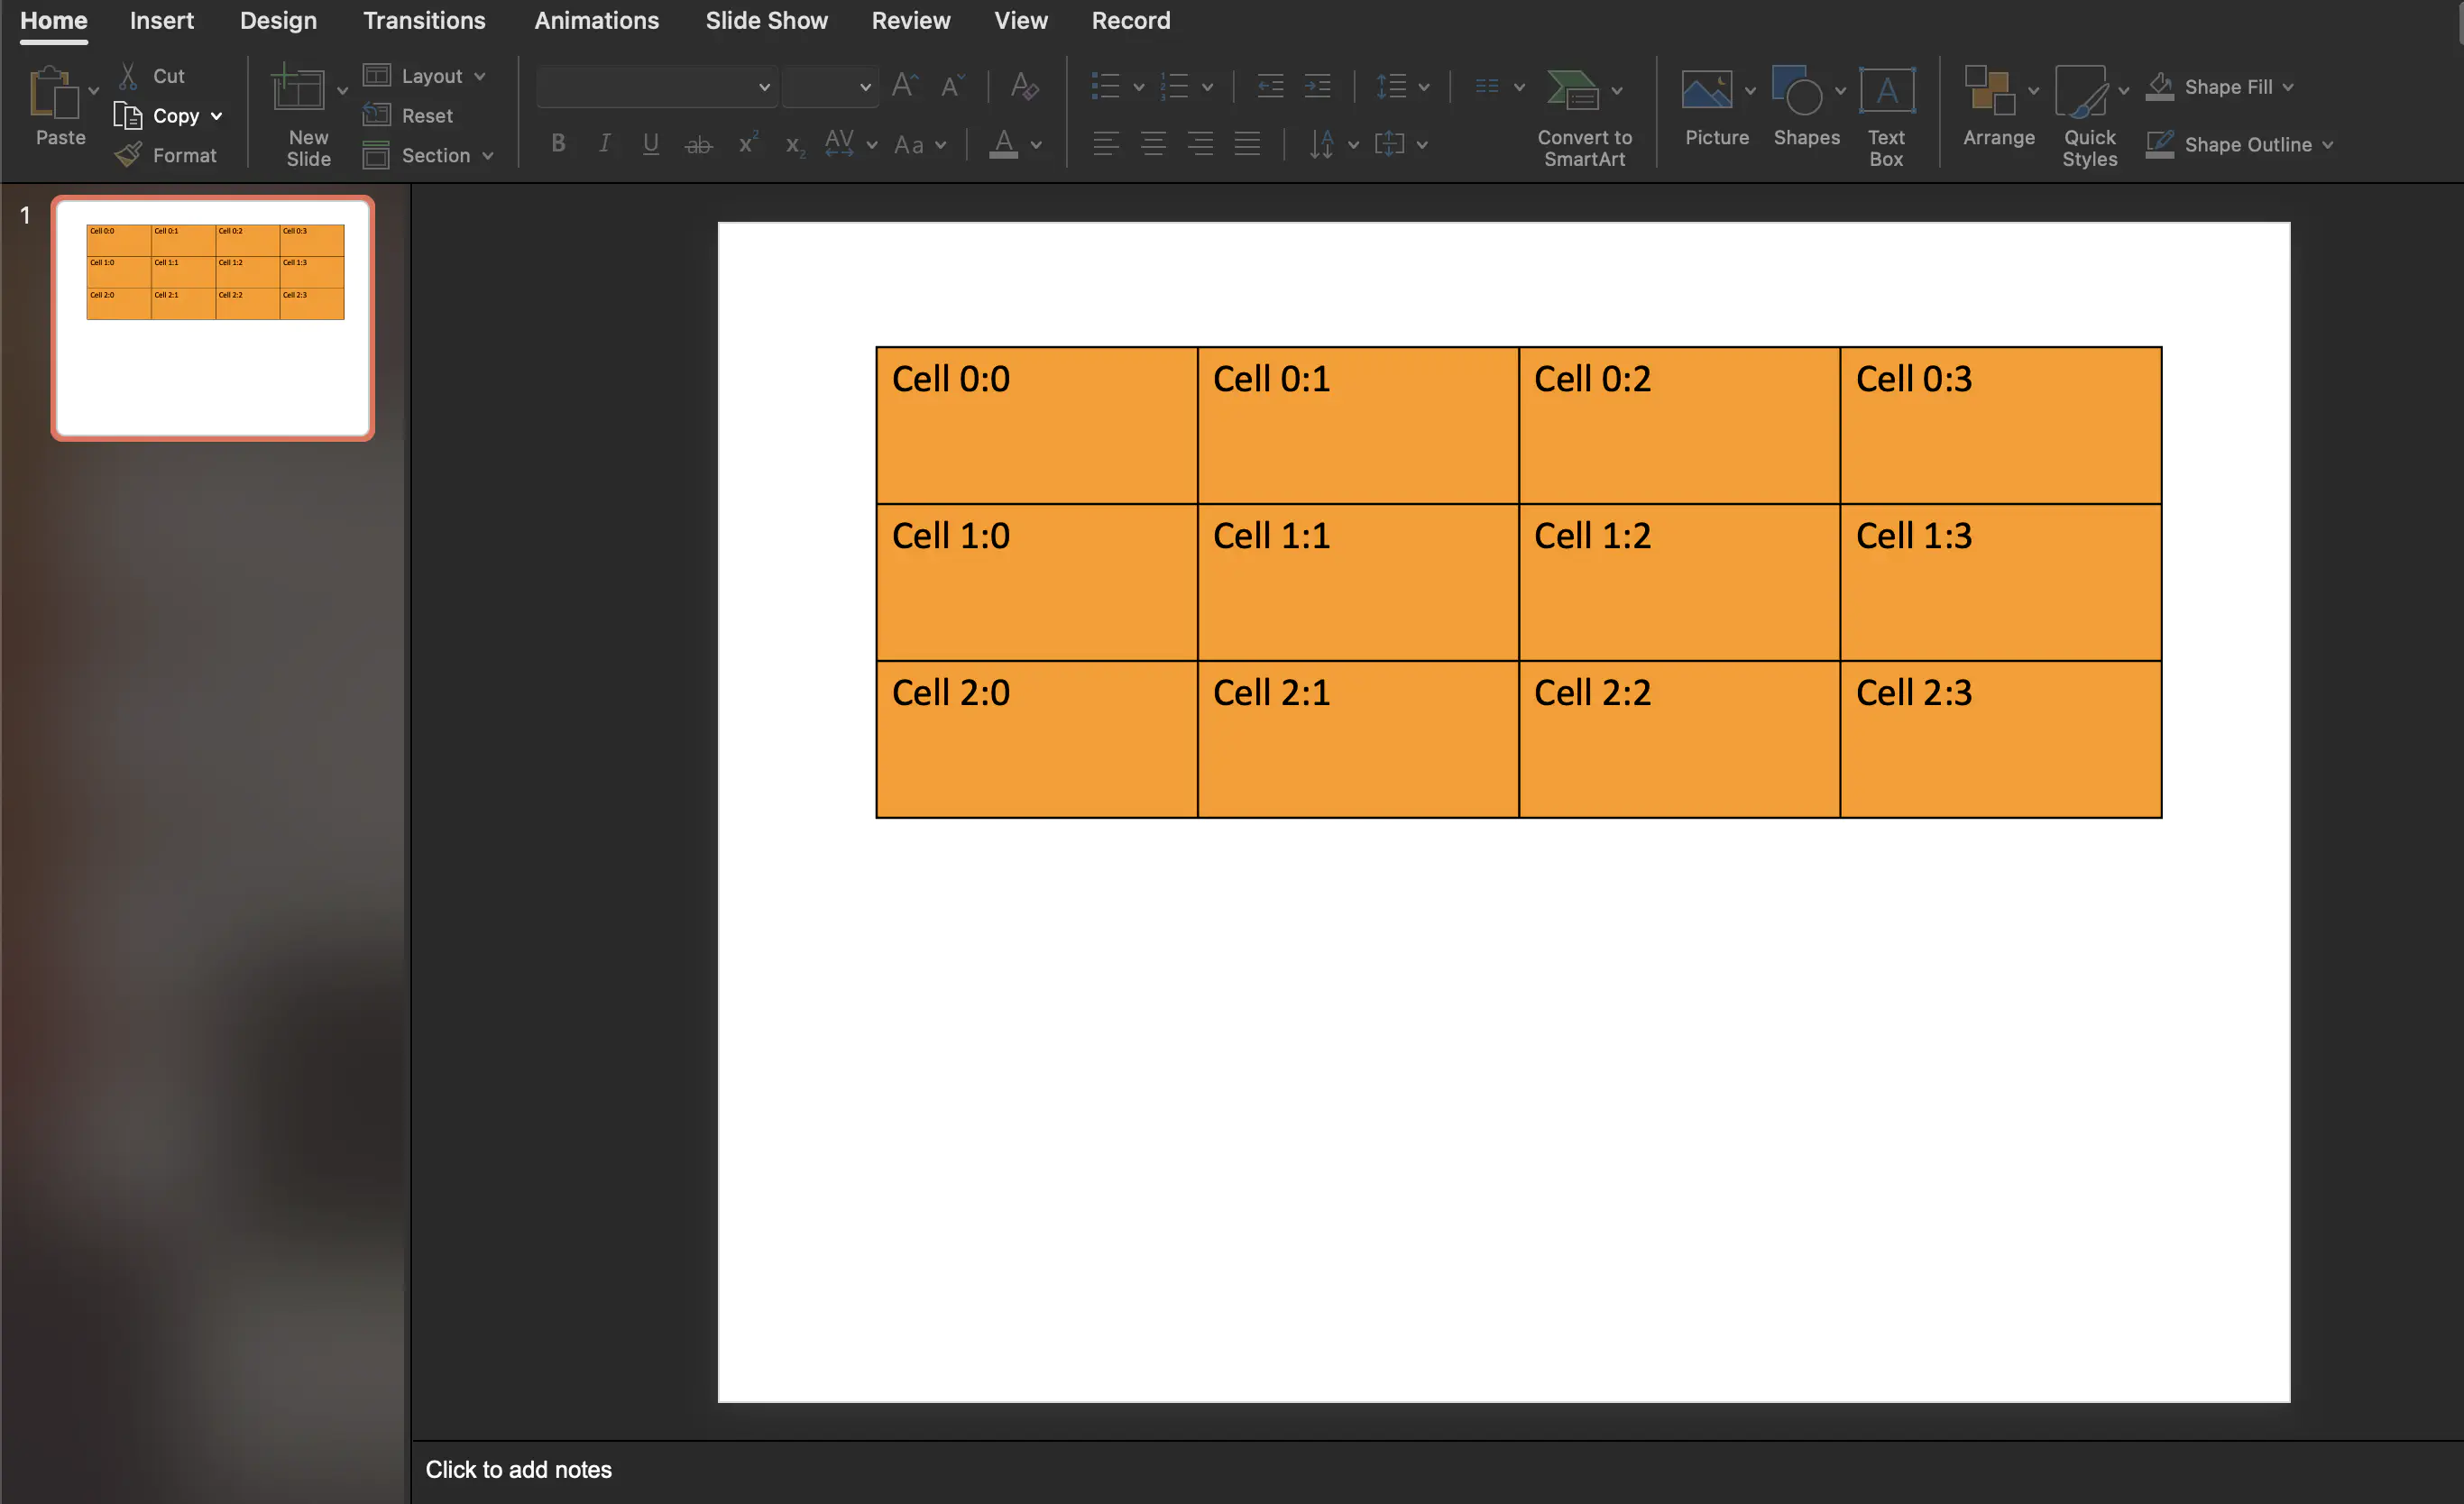Click the Quick Styles icon
This screenshot has height=1504, width=2464.
coord(2081,91)
